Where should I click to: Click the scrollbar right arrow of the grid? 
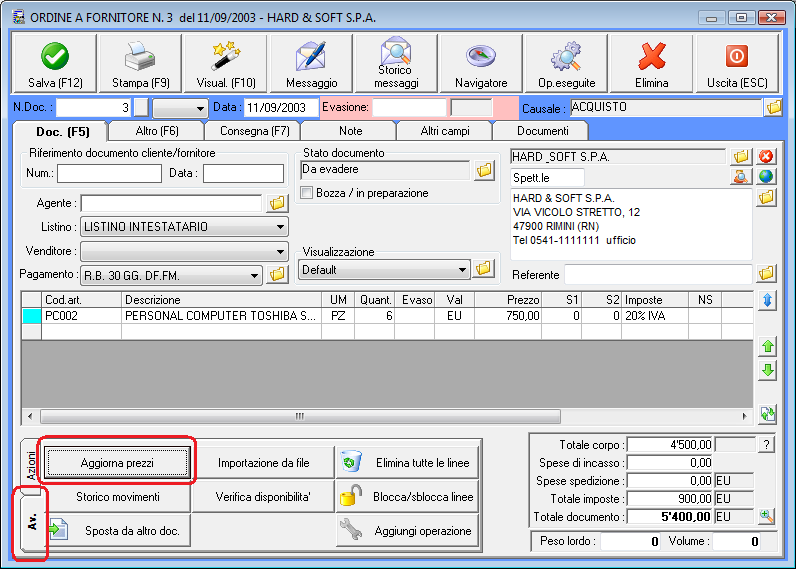click(744, 416)
